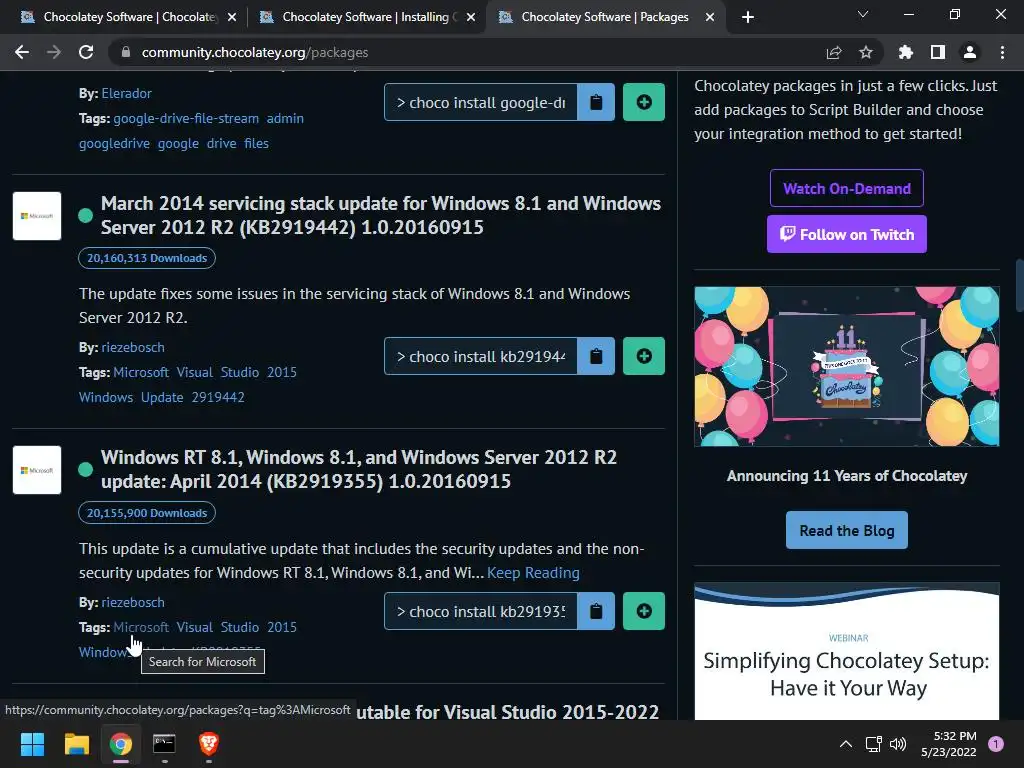Click Follow on Twitch button
Viewport: 1024px width, 768px height.
point(846,234)
